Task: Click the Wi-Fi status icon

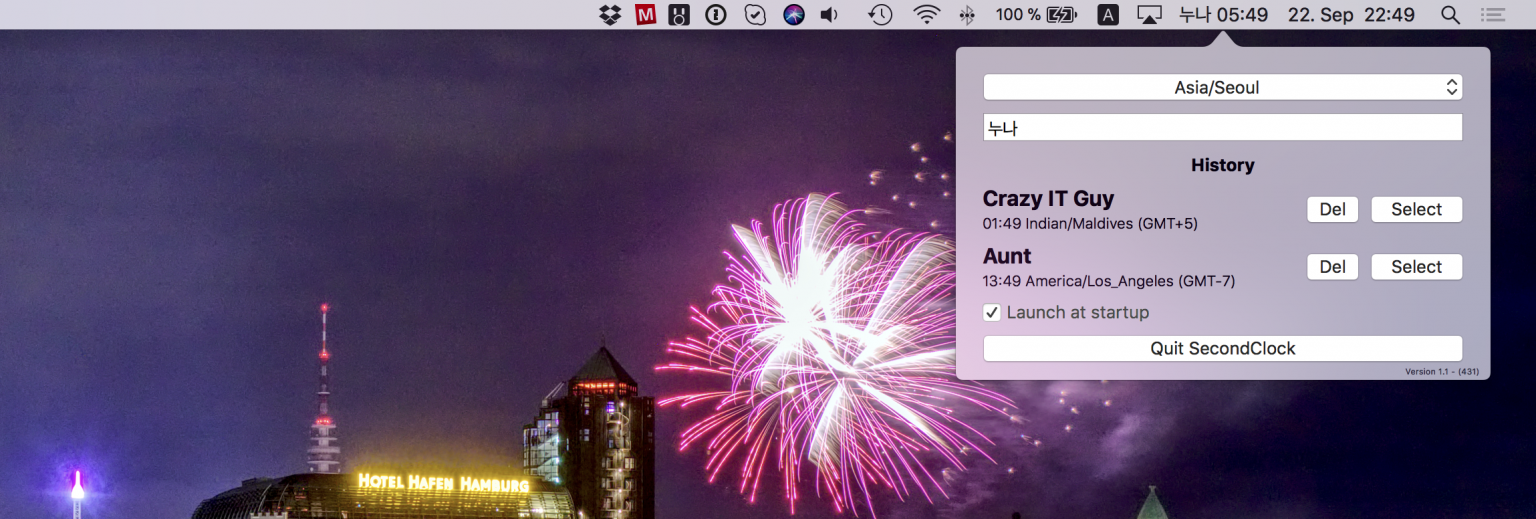Action: tap(927, 15)
